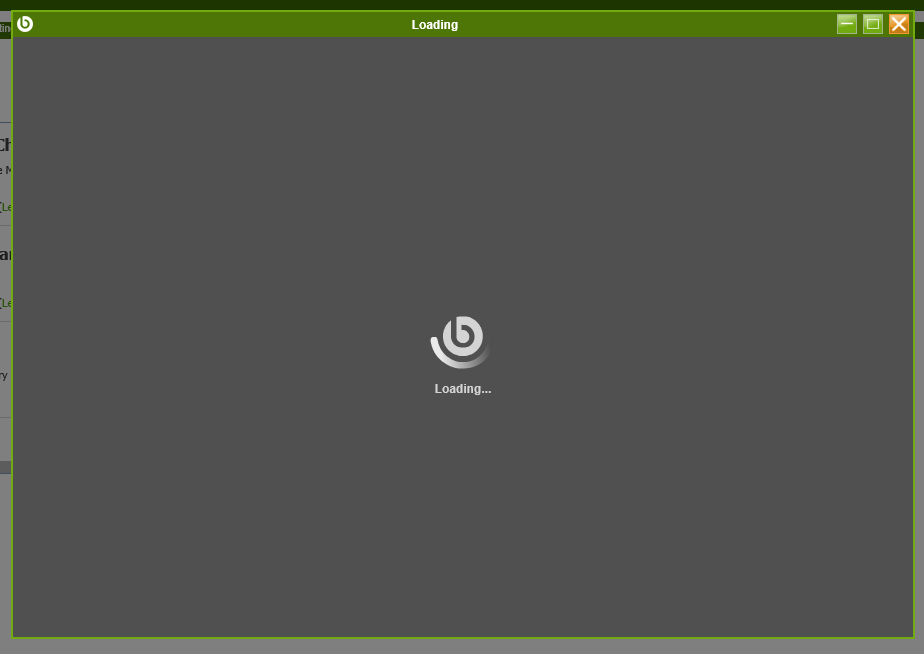Close the Loading window with orange X

(x=899, y=24)
